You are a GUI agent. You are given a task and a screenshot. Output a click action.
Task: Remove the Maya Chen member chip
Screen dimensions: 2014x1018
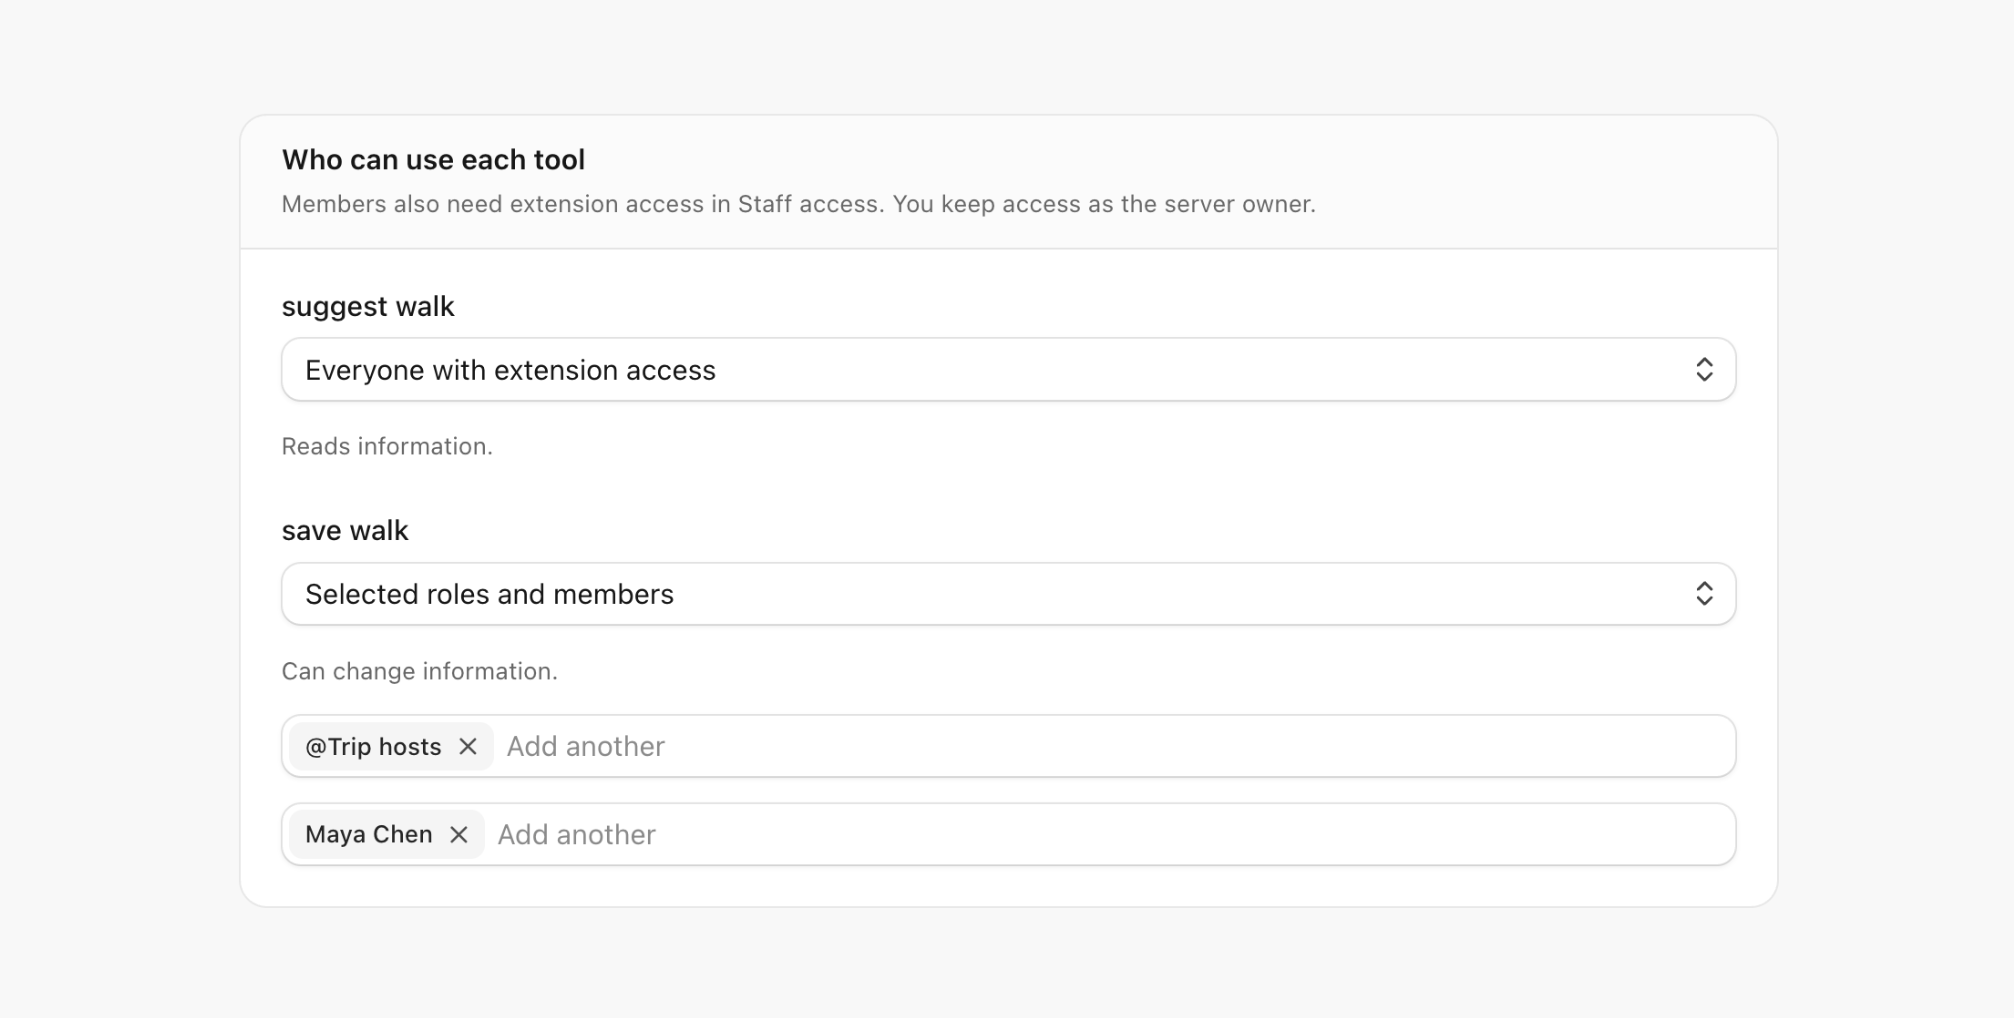point(459,835)
